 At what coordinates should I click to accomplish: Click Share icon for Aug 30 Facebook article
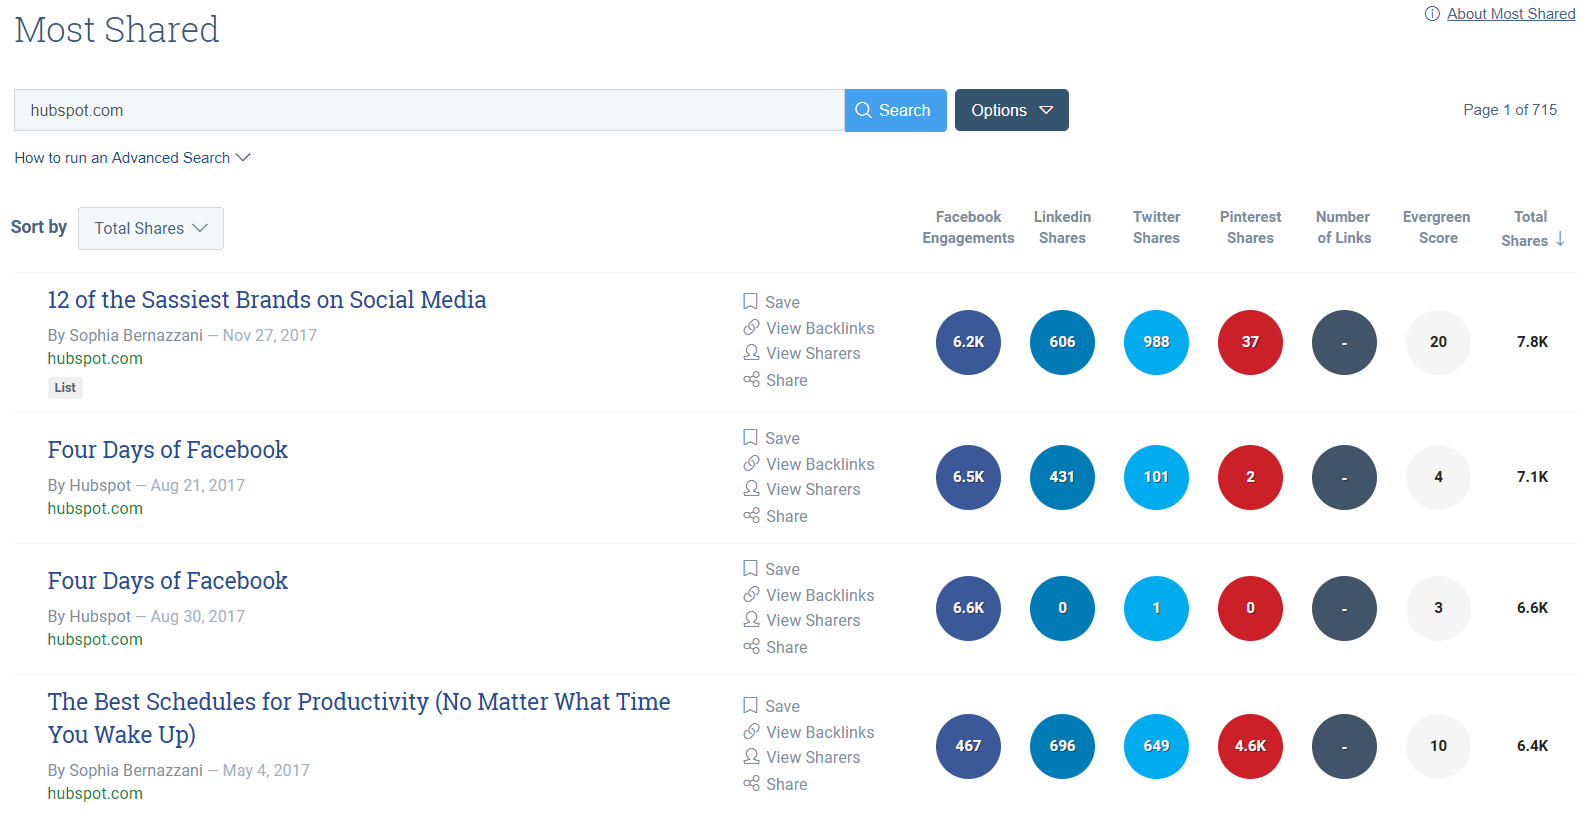point(751,647)
